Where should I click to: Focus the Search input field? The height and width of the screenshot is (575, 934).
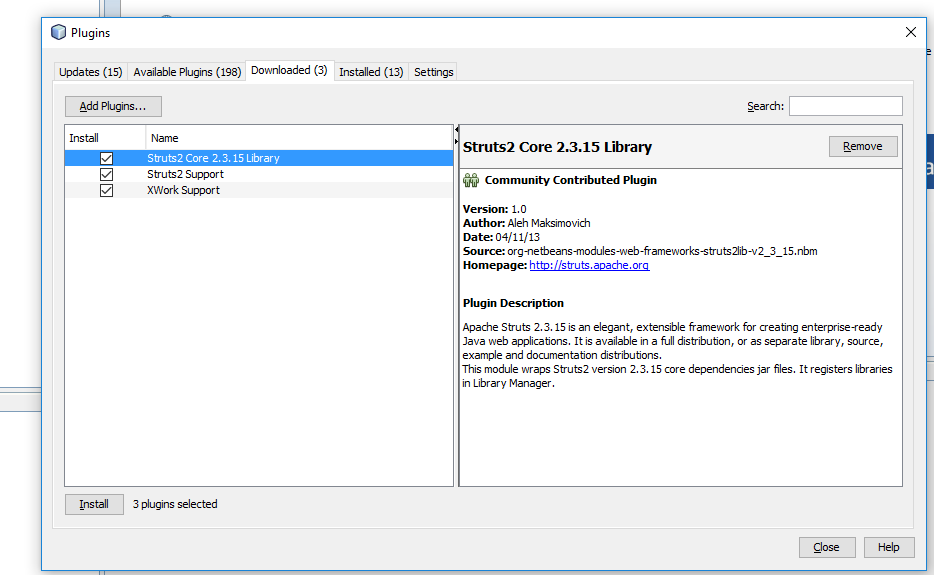[845, 106]
